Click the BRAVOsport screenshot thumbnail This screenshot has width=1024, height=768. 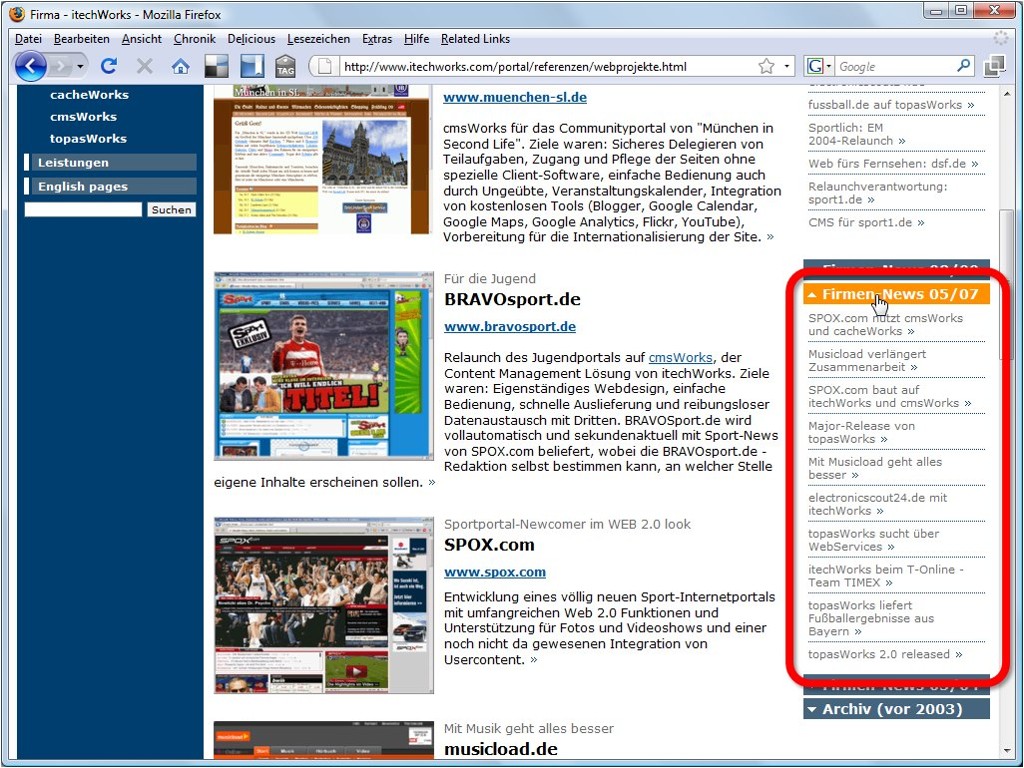323,366
